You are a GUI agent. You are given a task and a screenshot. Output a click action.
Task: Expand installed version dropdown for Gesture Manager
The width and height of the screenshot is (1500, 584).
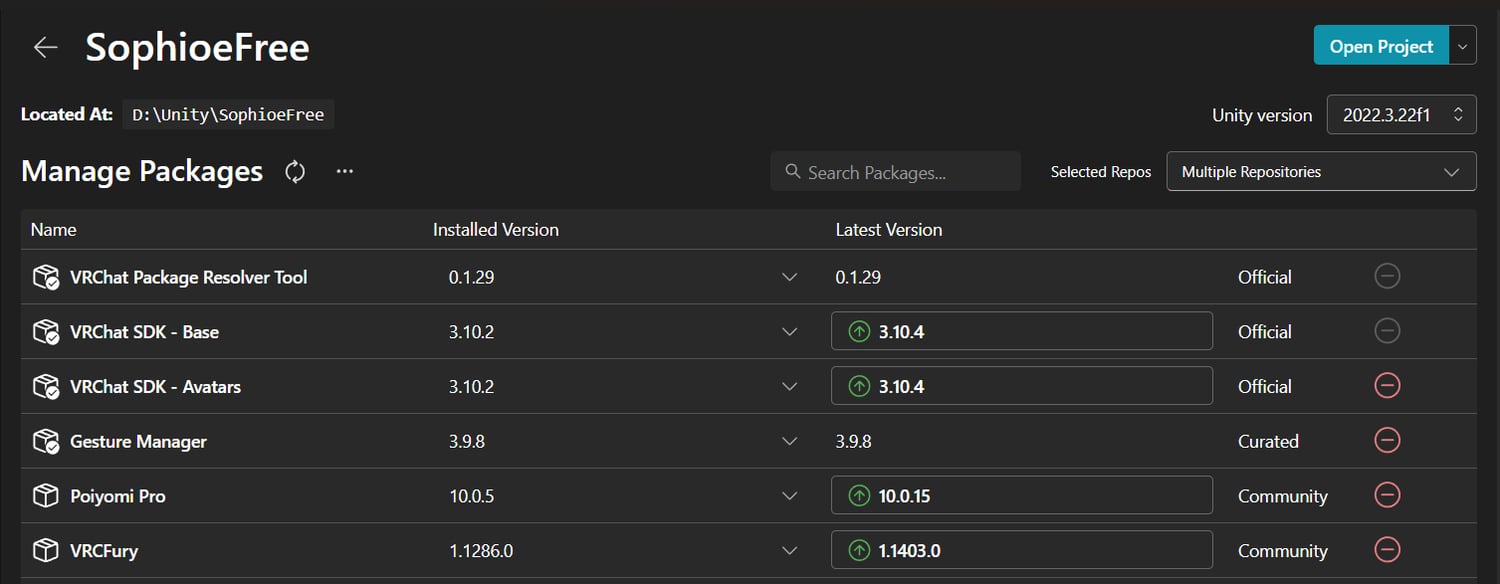[x=790, y=441]
